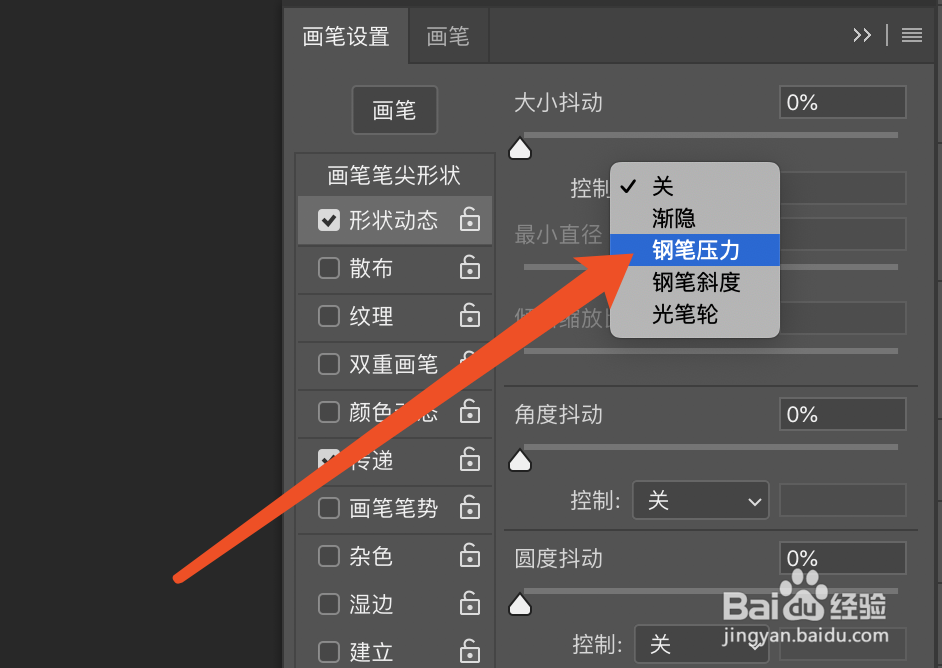Click lock icon next to 纹理

(x=470, y=315)
